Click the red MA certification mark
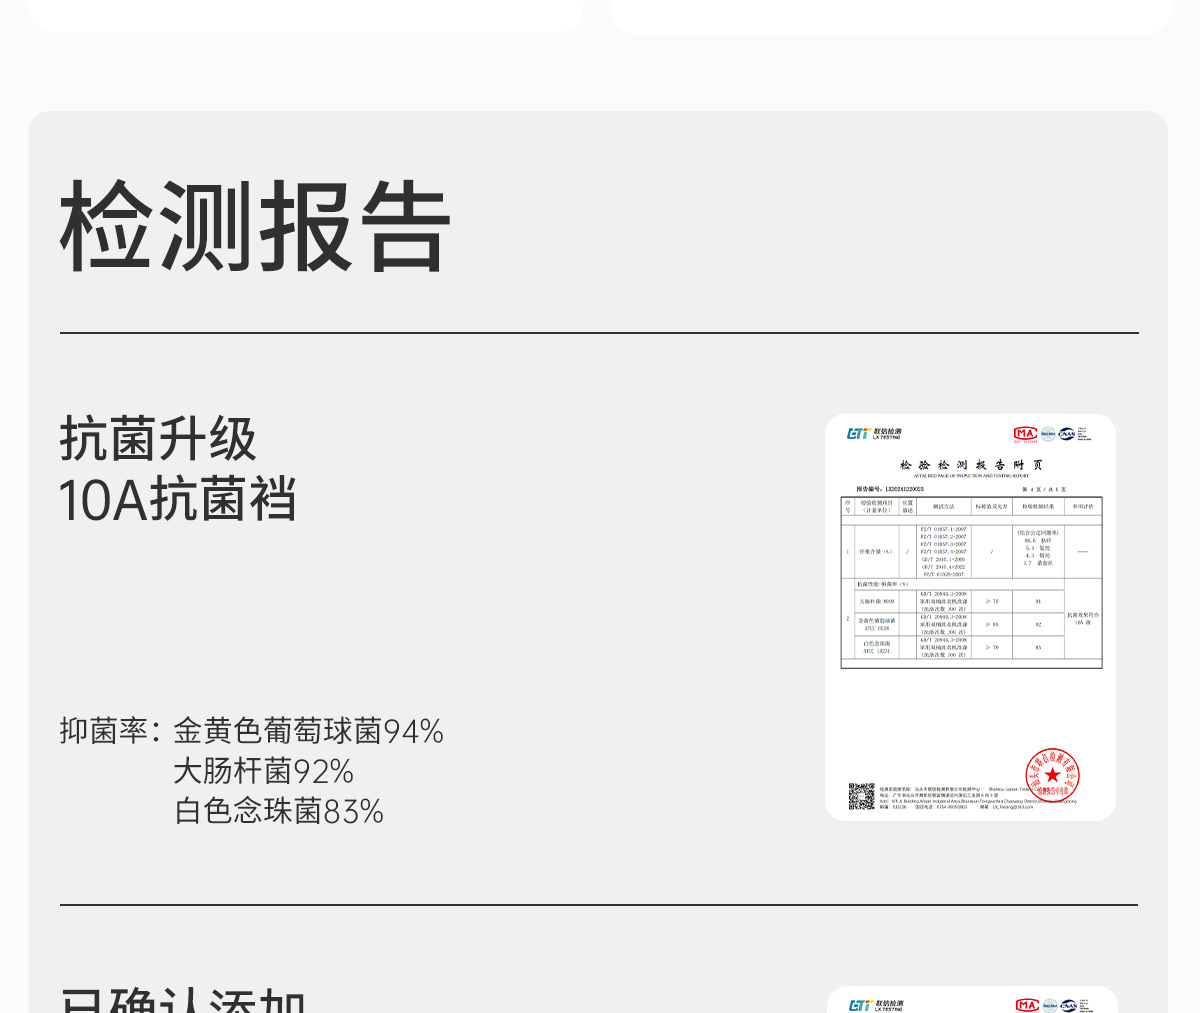This screenshot has width=1200, height=1013. point(1025,434)
